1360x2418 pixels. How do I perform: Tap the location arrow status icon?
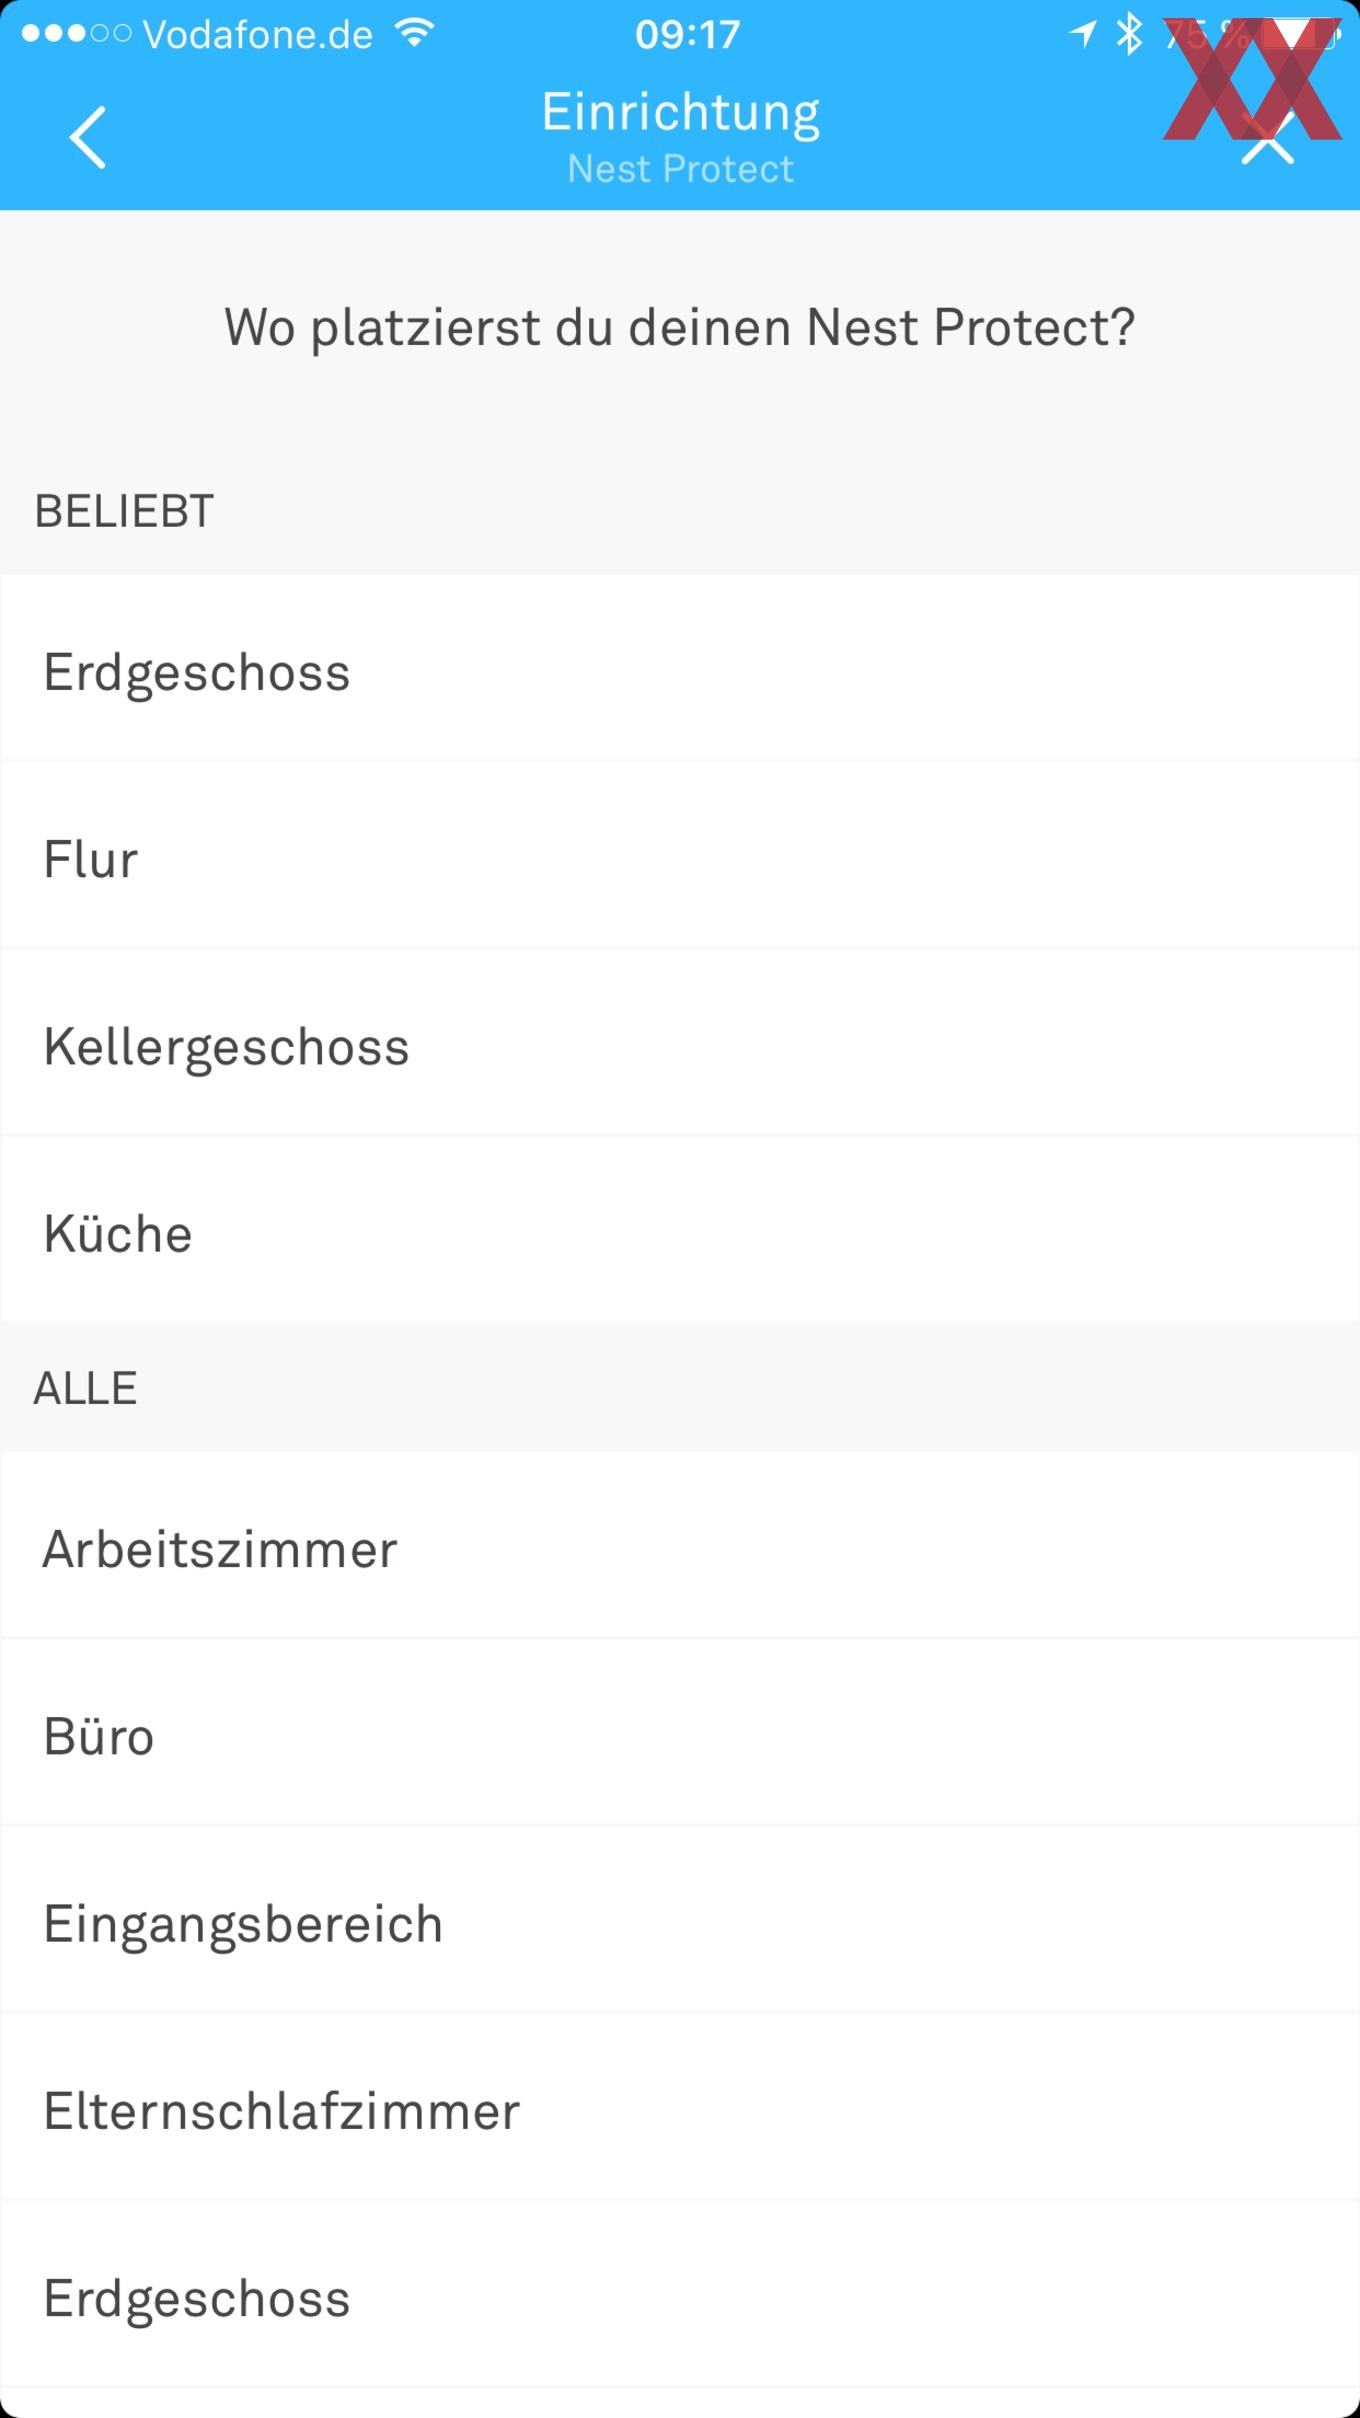click(x=1082, y=34)
